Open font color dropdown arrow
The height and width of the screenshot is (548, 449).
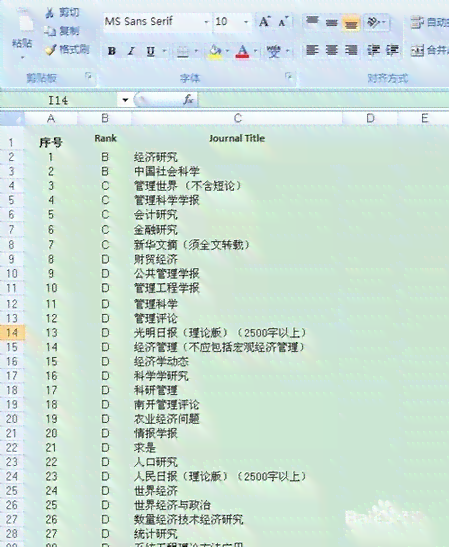point(255,51)
